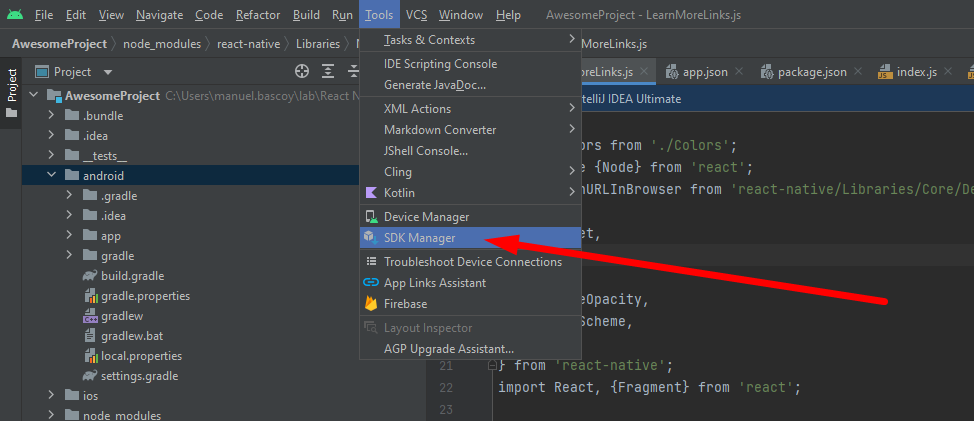The width and height of the screenshot is (974, 421).
Task: Close the app.json tab
Action: tap(738, 72)
